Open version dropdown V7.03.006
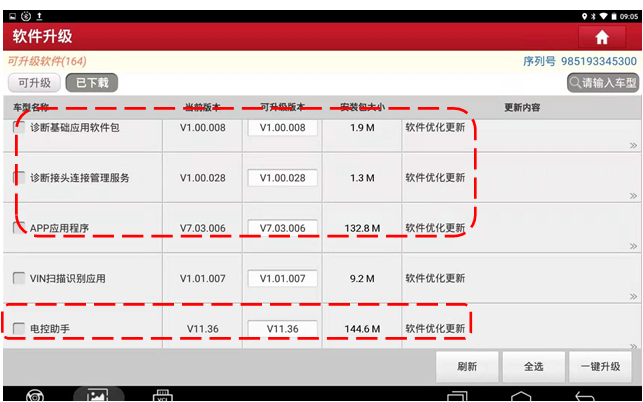Viewport: 643px width, 402px height. [283, 228]
